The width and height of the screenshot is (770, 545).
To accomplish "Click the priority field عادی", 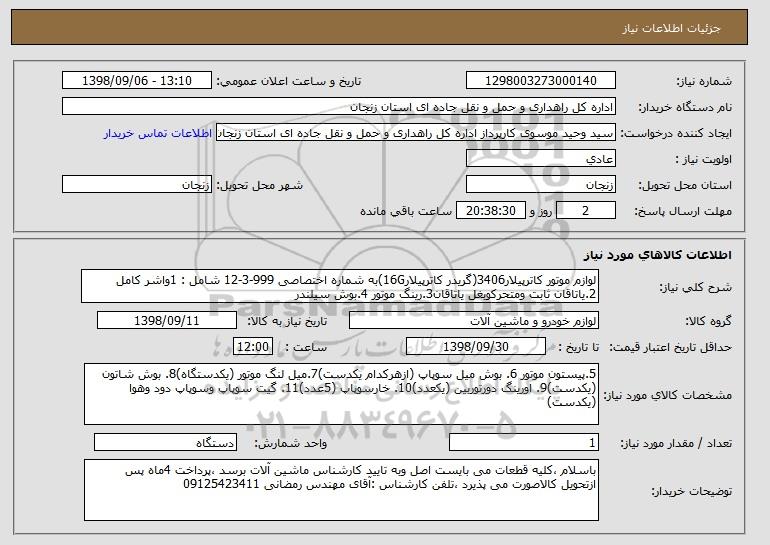I will [x=541, y=159].
